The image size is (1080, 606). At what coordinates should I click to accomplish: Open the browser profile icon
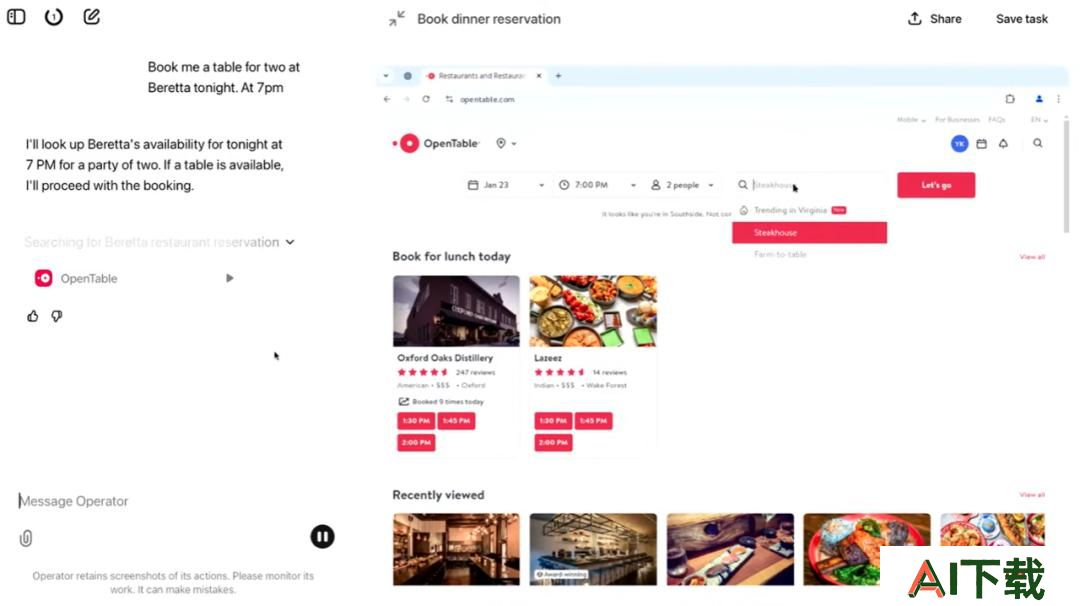[1039, 99]
